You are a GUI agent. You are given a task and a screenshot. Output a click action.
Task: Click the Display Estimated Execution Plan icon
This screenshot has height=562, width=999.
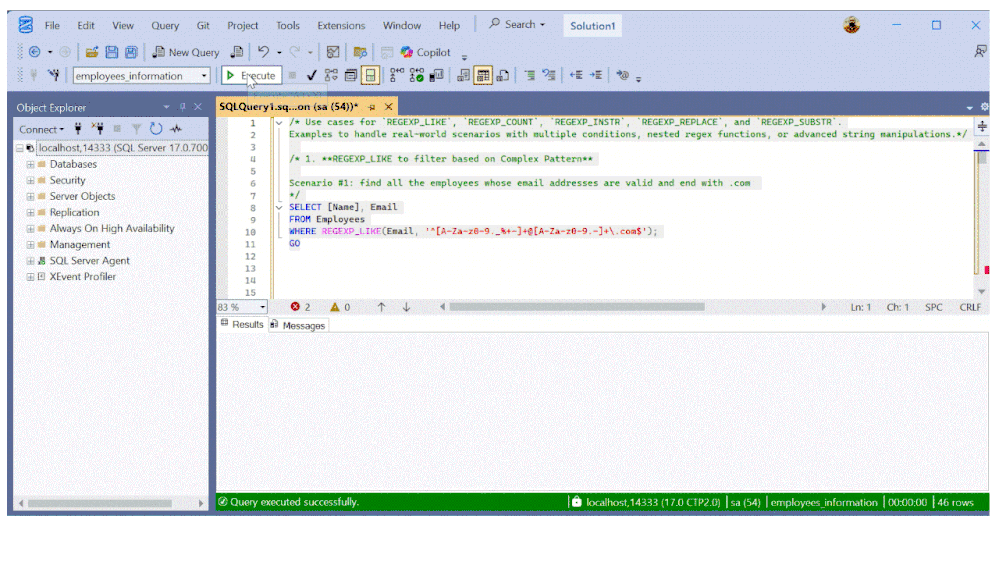point(331,75)
